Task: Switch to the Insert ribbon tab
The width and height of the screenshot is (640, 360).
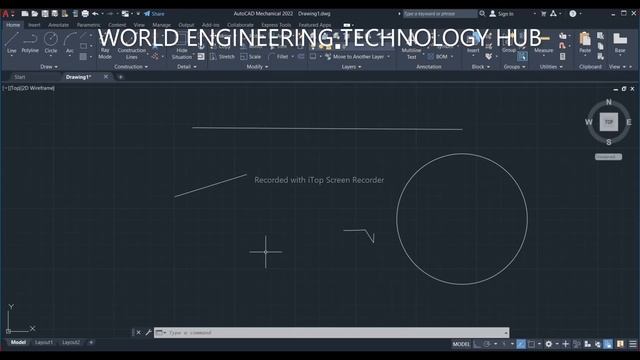Action: point(34,25)
